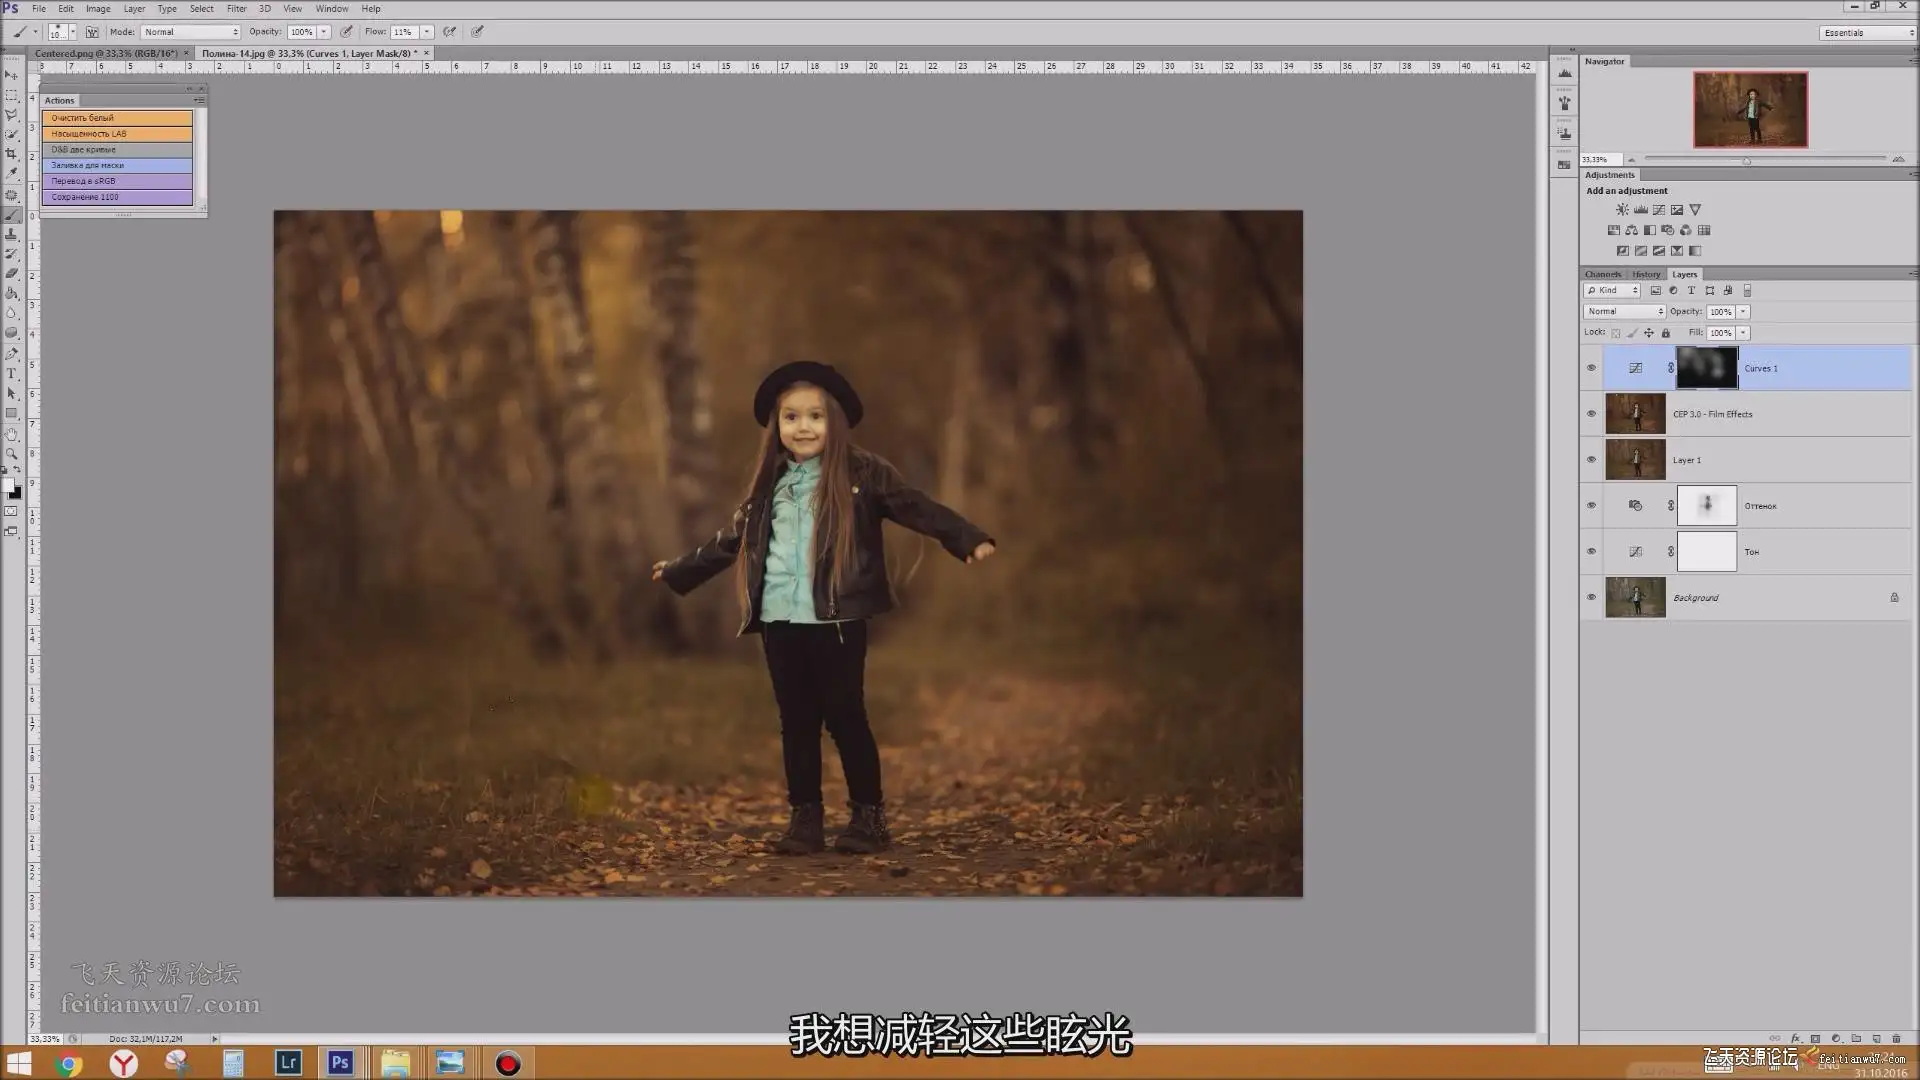Run the Сохранение 1100 action
This screenshot has height=1080, width=1920.
(x=117, y=197)
